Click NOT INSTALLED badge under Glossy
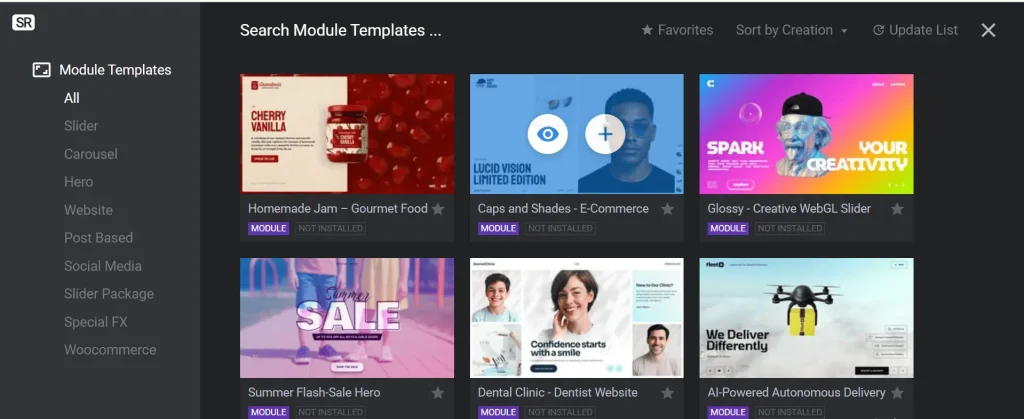1024x419 pixels. click(x=790, y=228)
